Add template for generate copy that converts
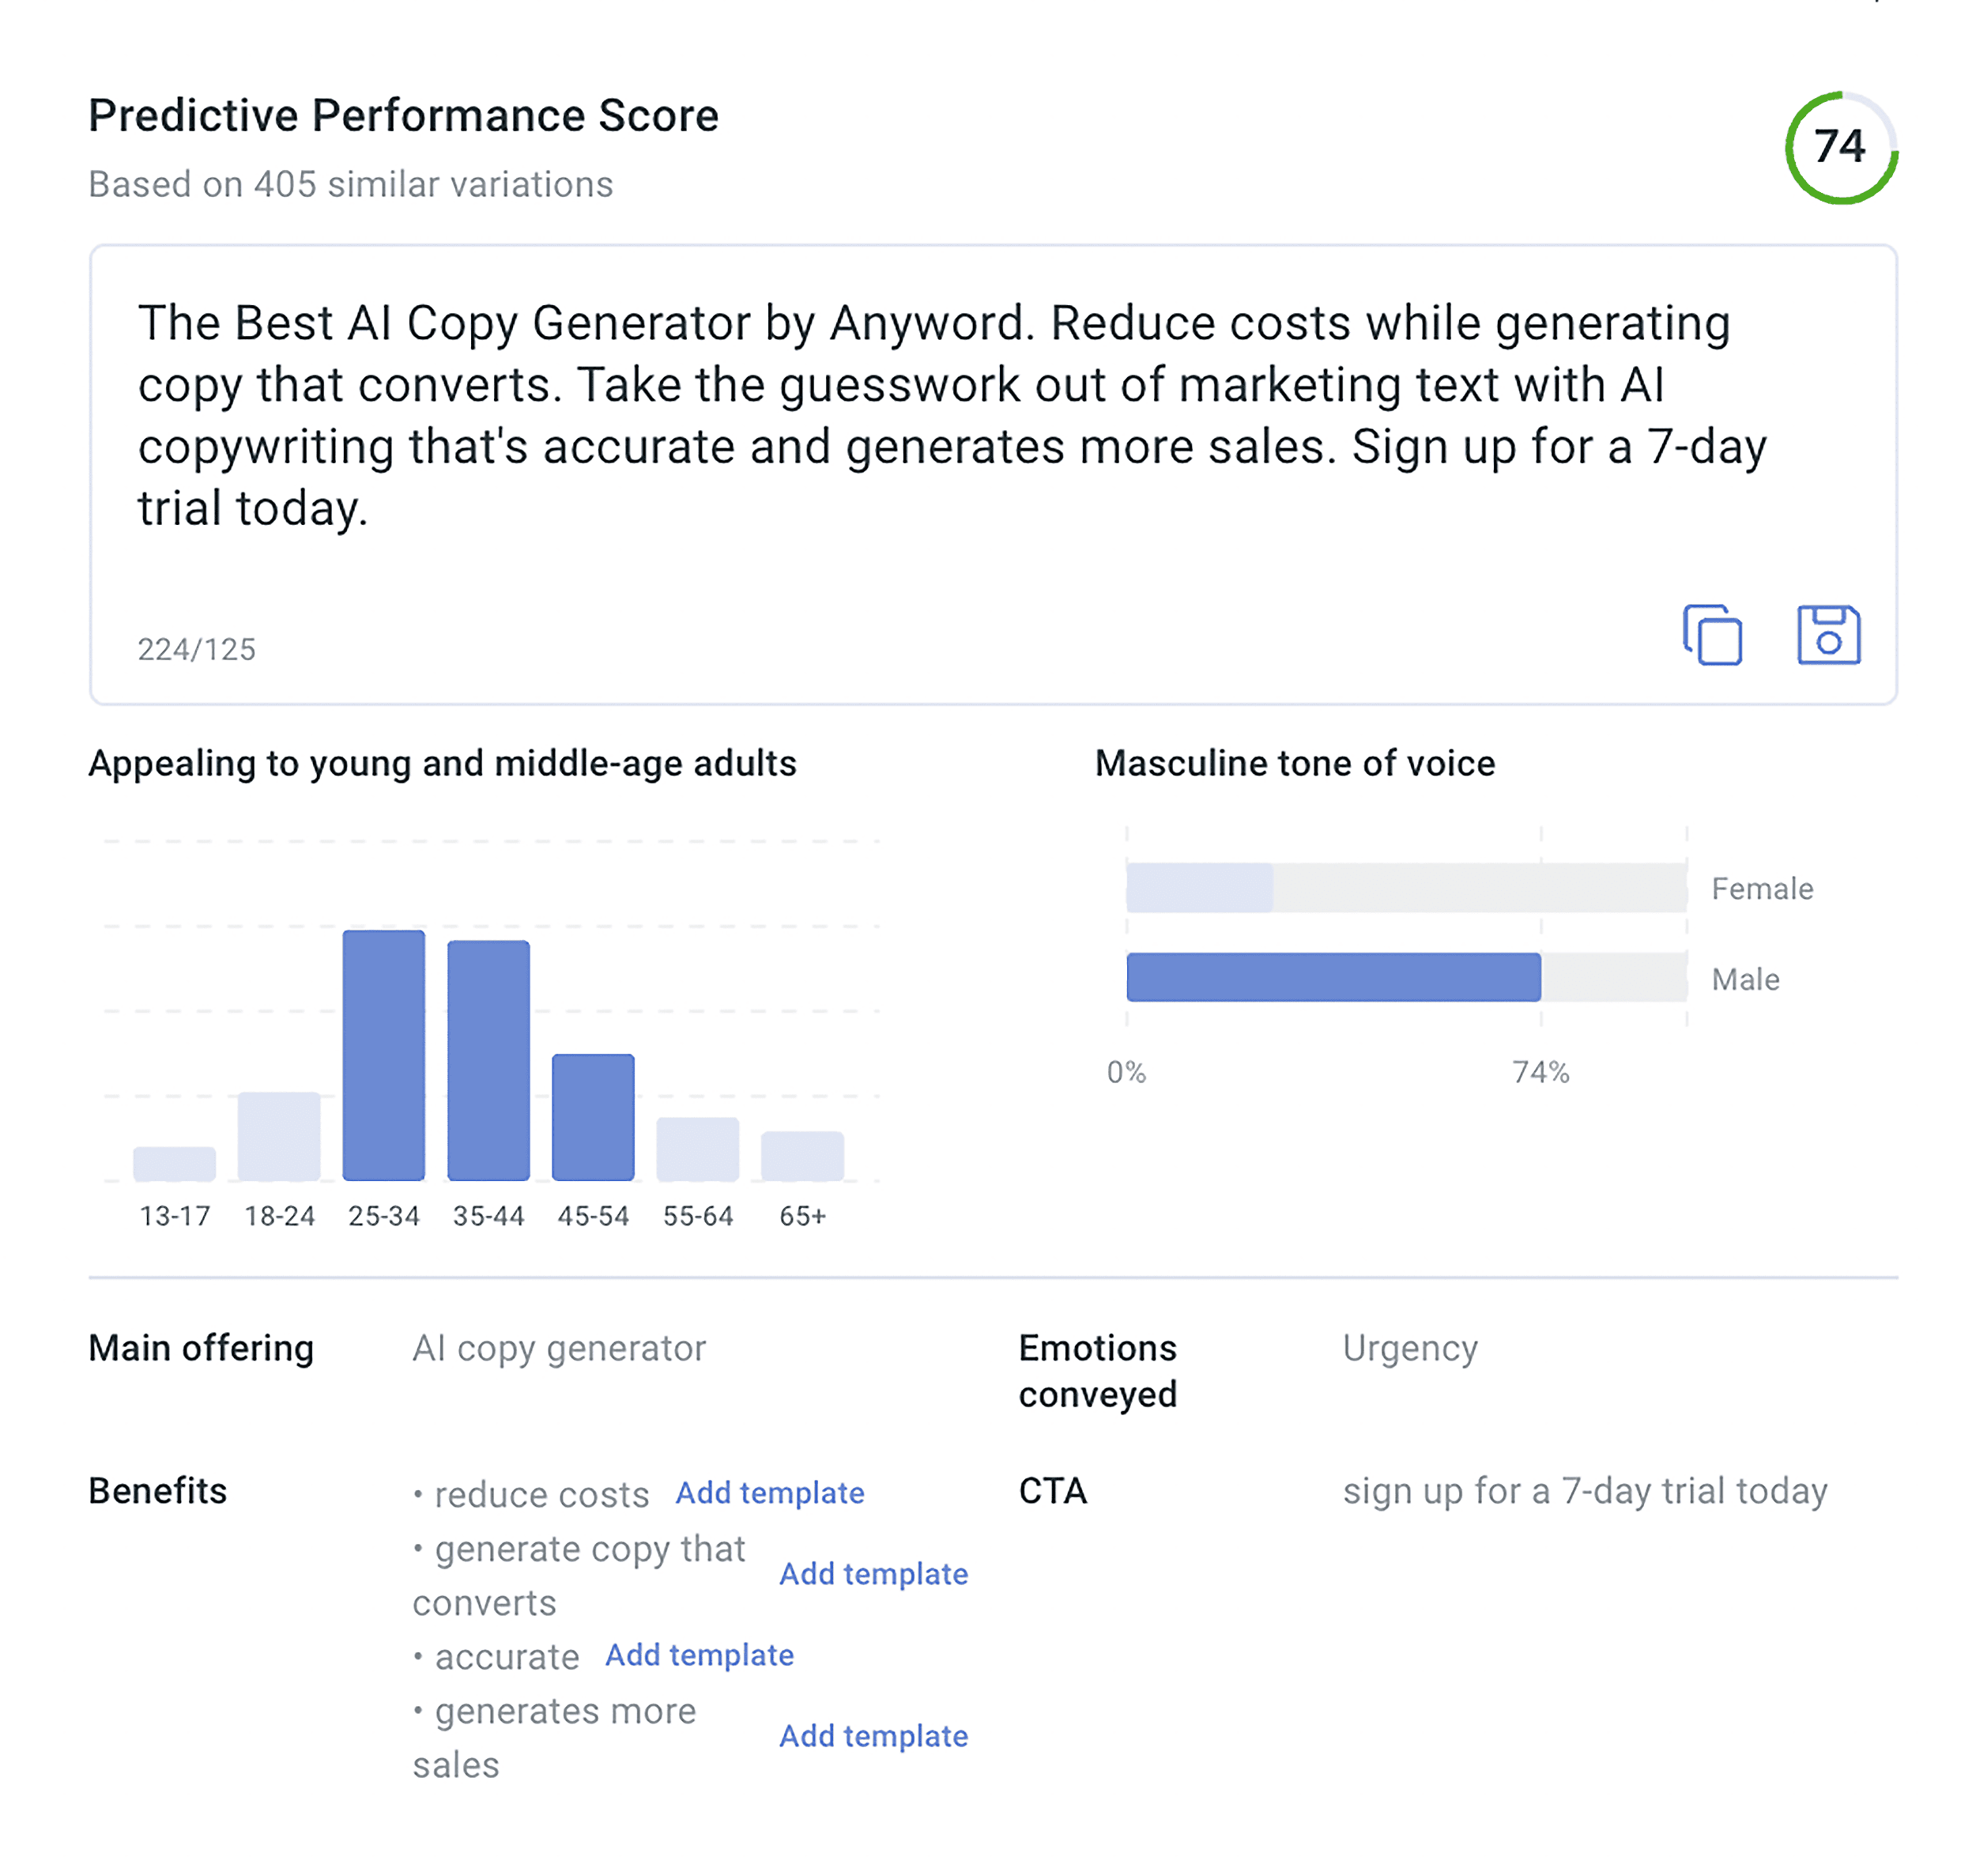The width and height of the screenshot is (1976, 1876). tap(874, 1573)
